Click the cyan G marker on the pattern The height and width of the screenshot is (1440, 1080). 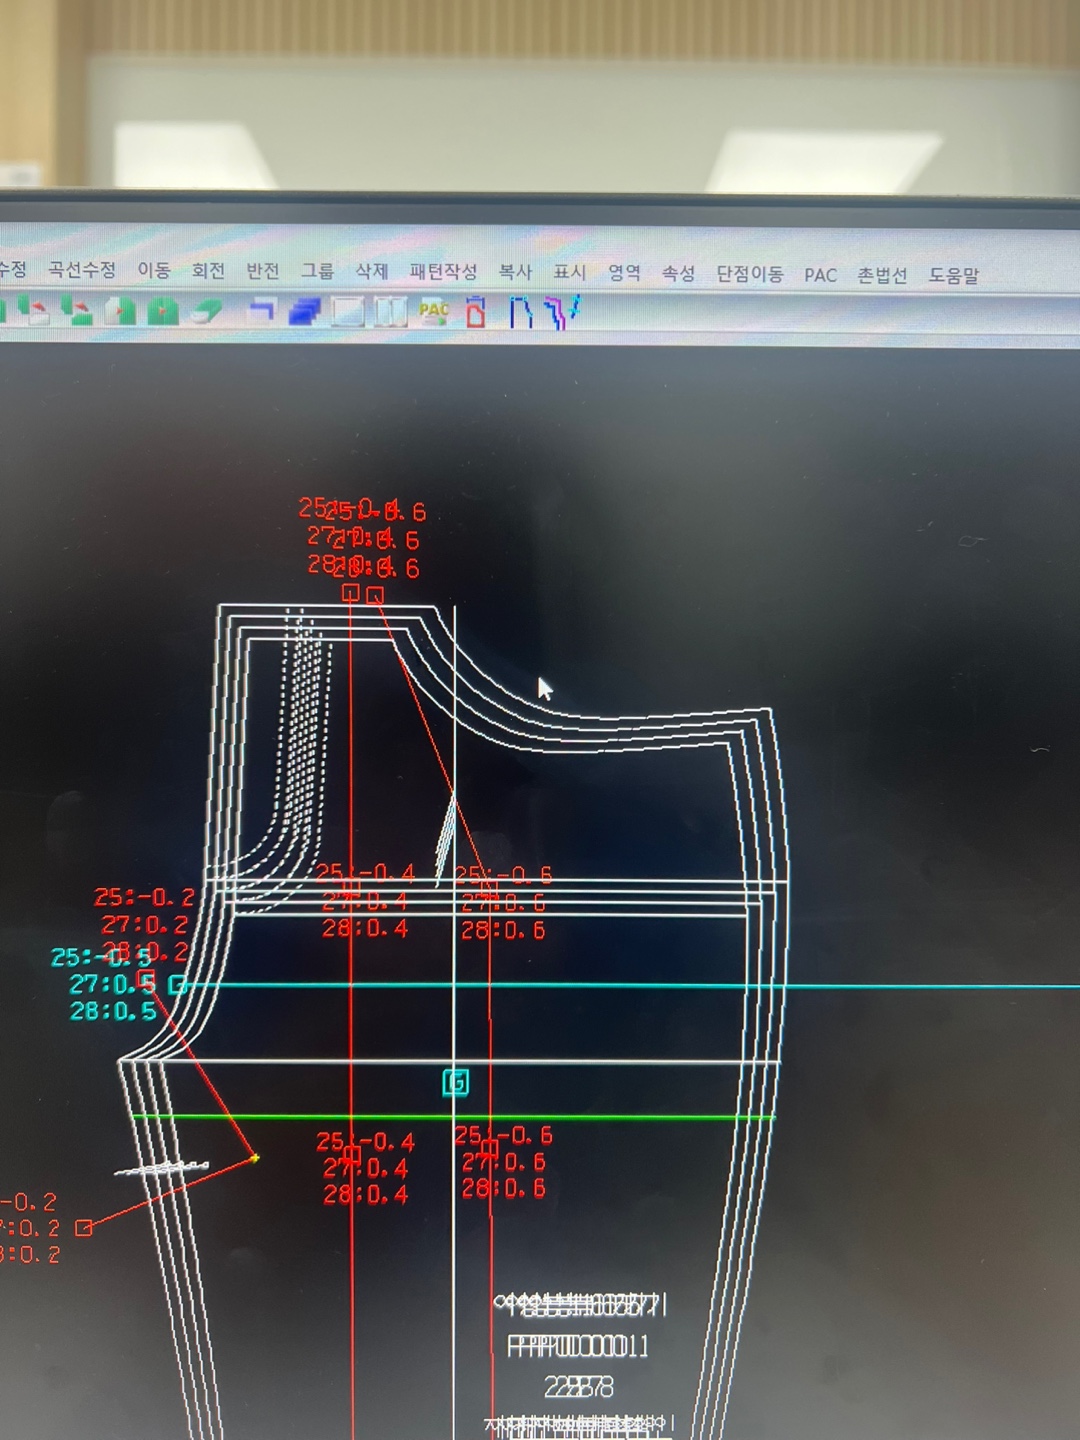tap(455, 1082)
